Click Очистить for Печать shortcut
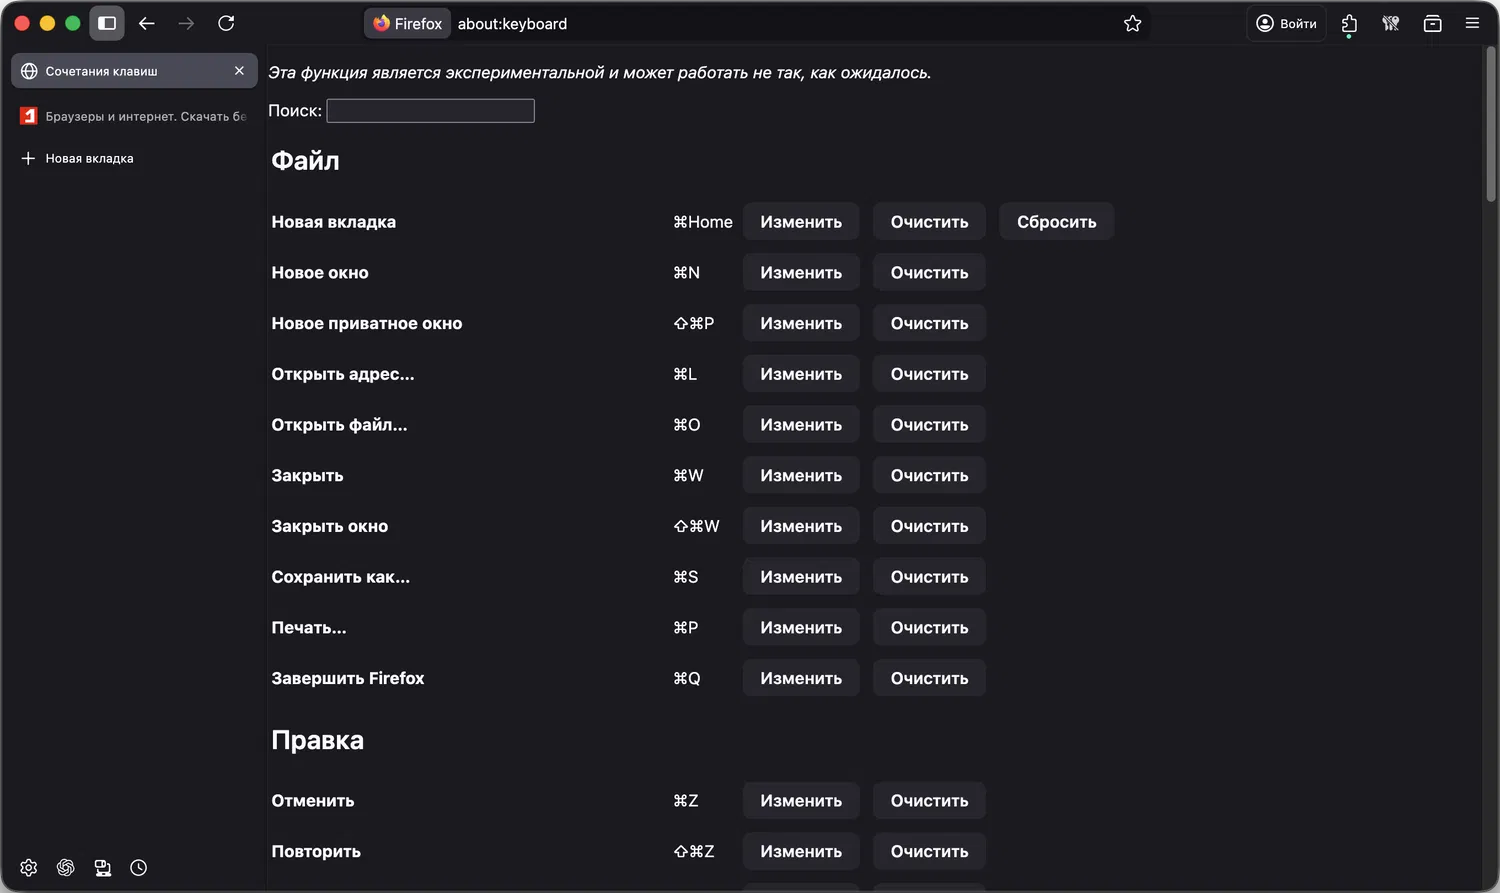The width and height of the screenshot is (1500, 893). click(x=929, y=627)
